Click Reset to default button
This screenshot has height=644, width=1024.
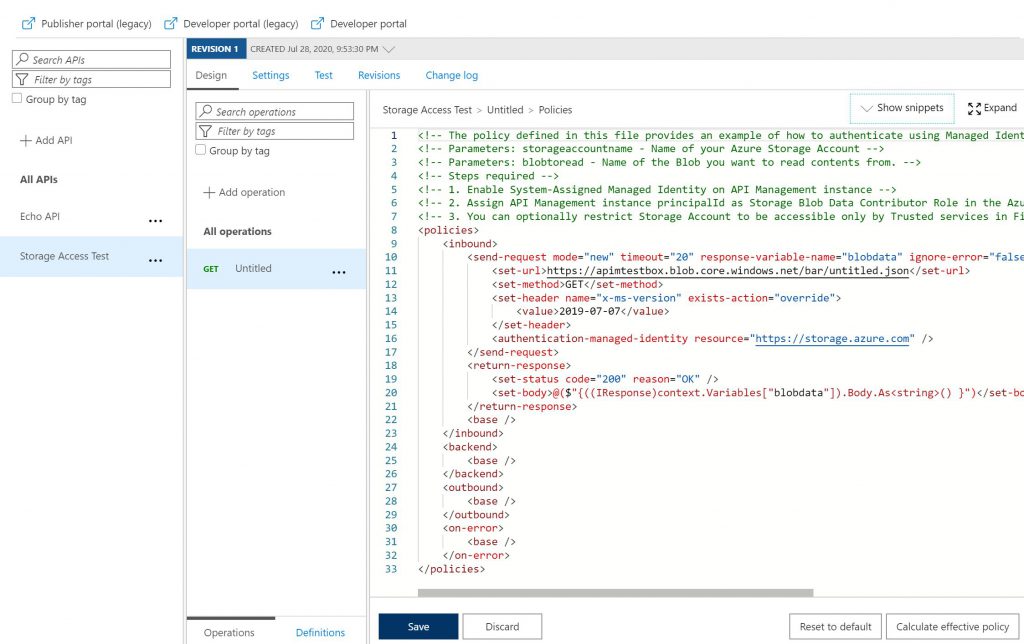tap(835, 626)
